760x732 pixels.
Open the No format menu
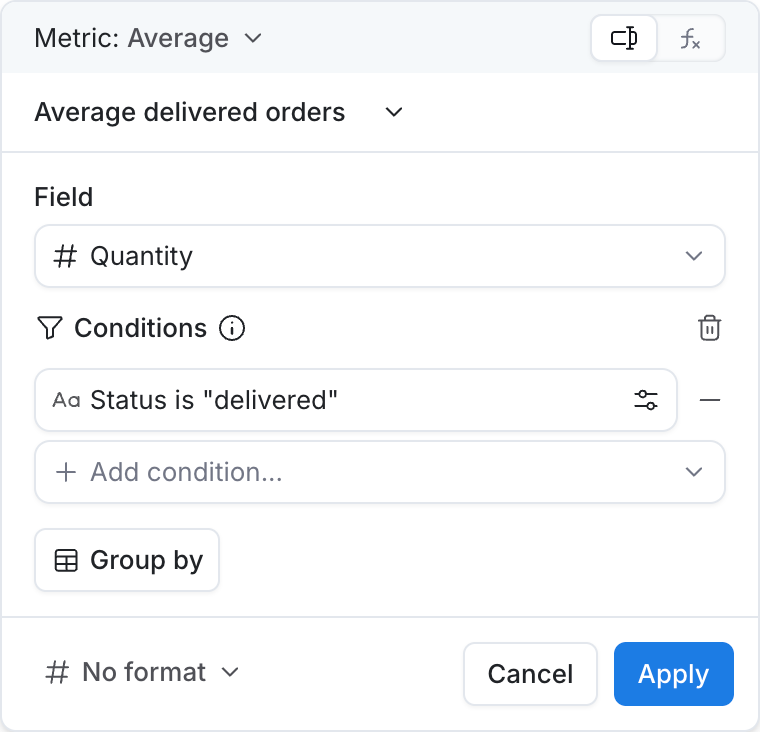click(x=142, y=672)
